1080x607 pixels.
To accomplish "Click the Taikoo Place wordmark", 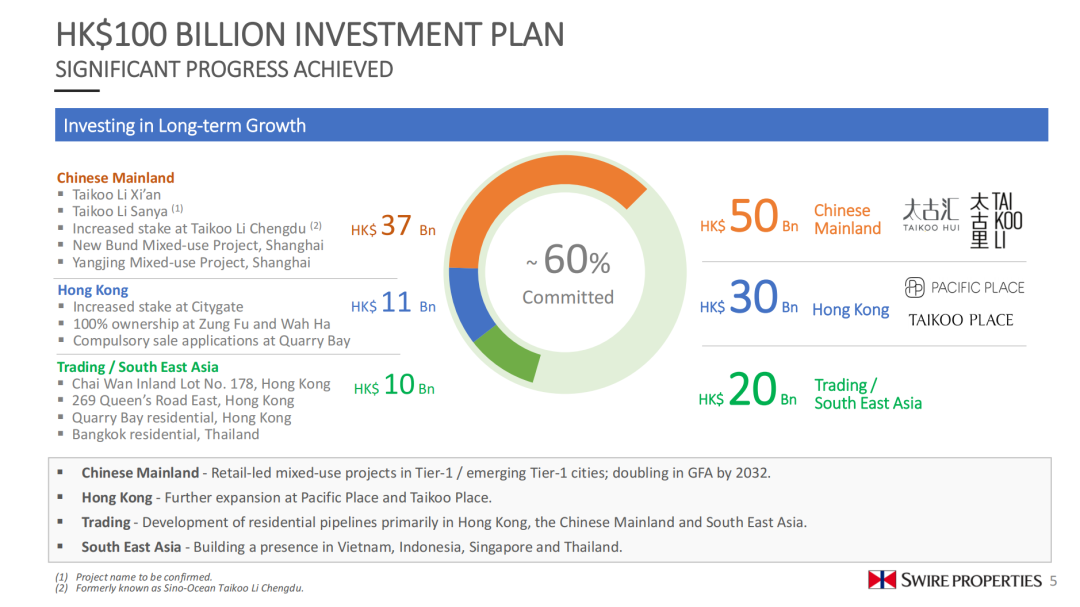I will [960, 320].
